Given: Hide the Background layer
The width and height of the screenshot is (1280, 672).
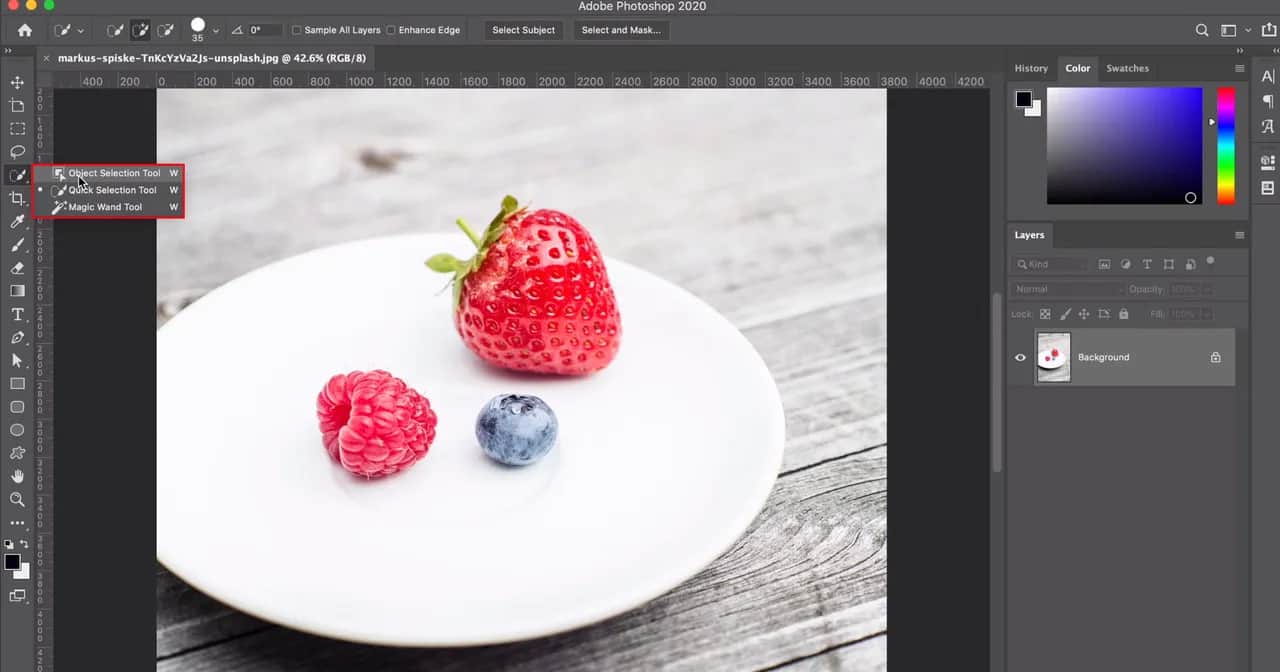Looking at the screenshot, I should (x=1019, y=357).
